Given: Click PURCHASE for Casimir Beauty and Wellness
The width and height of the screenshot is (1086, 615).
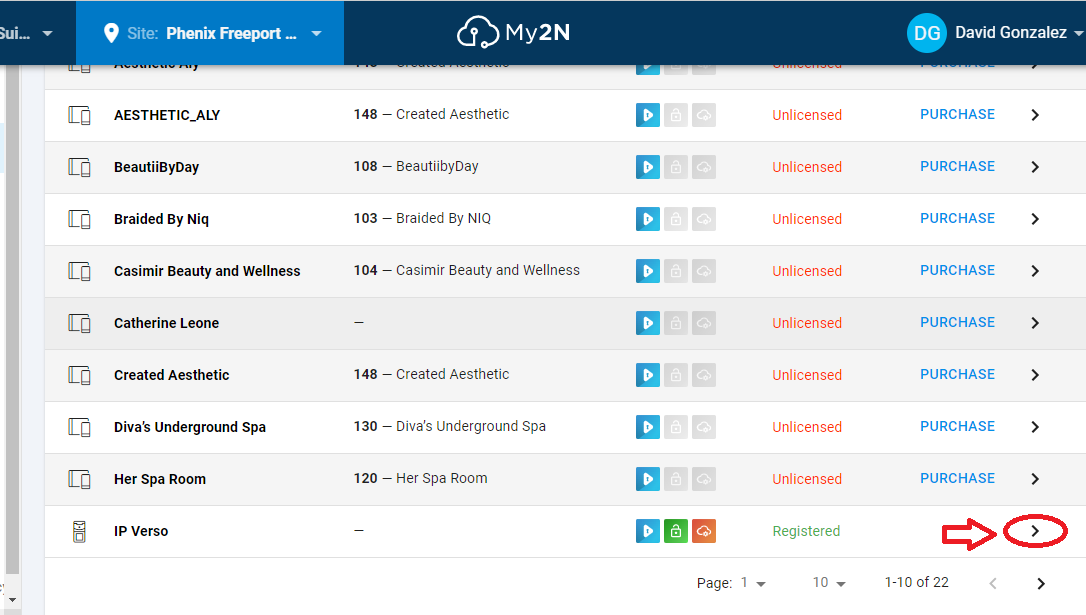Looking at the screenshot, I should pos(957,270).
